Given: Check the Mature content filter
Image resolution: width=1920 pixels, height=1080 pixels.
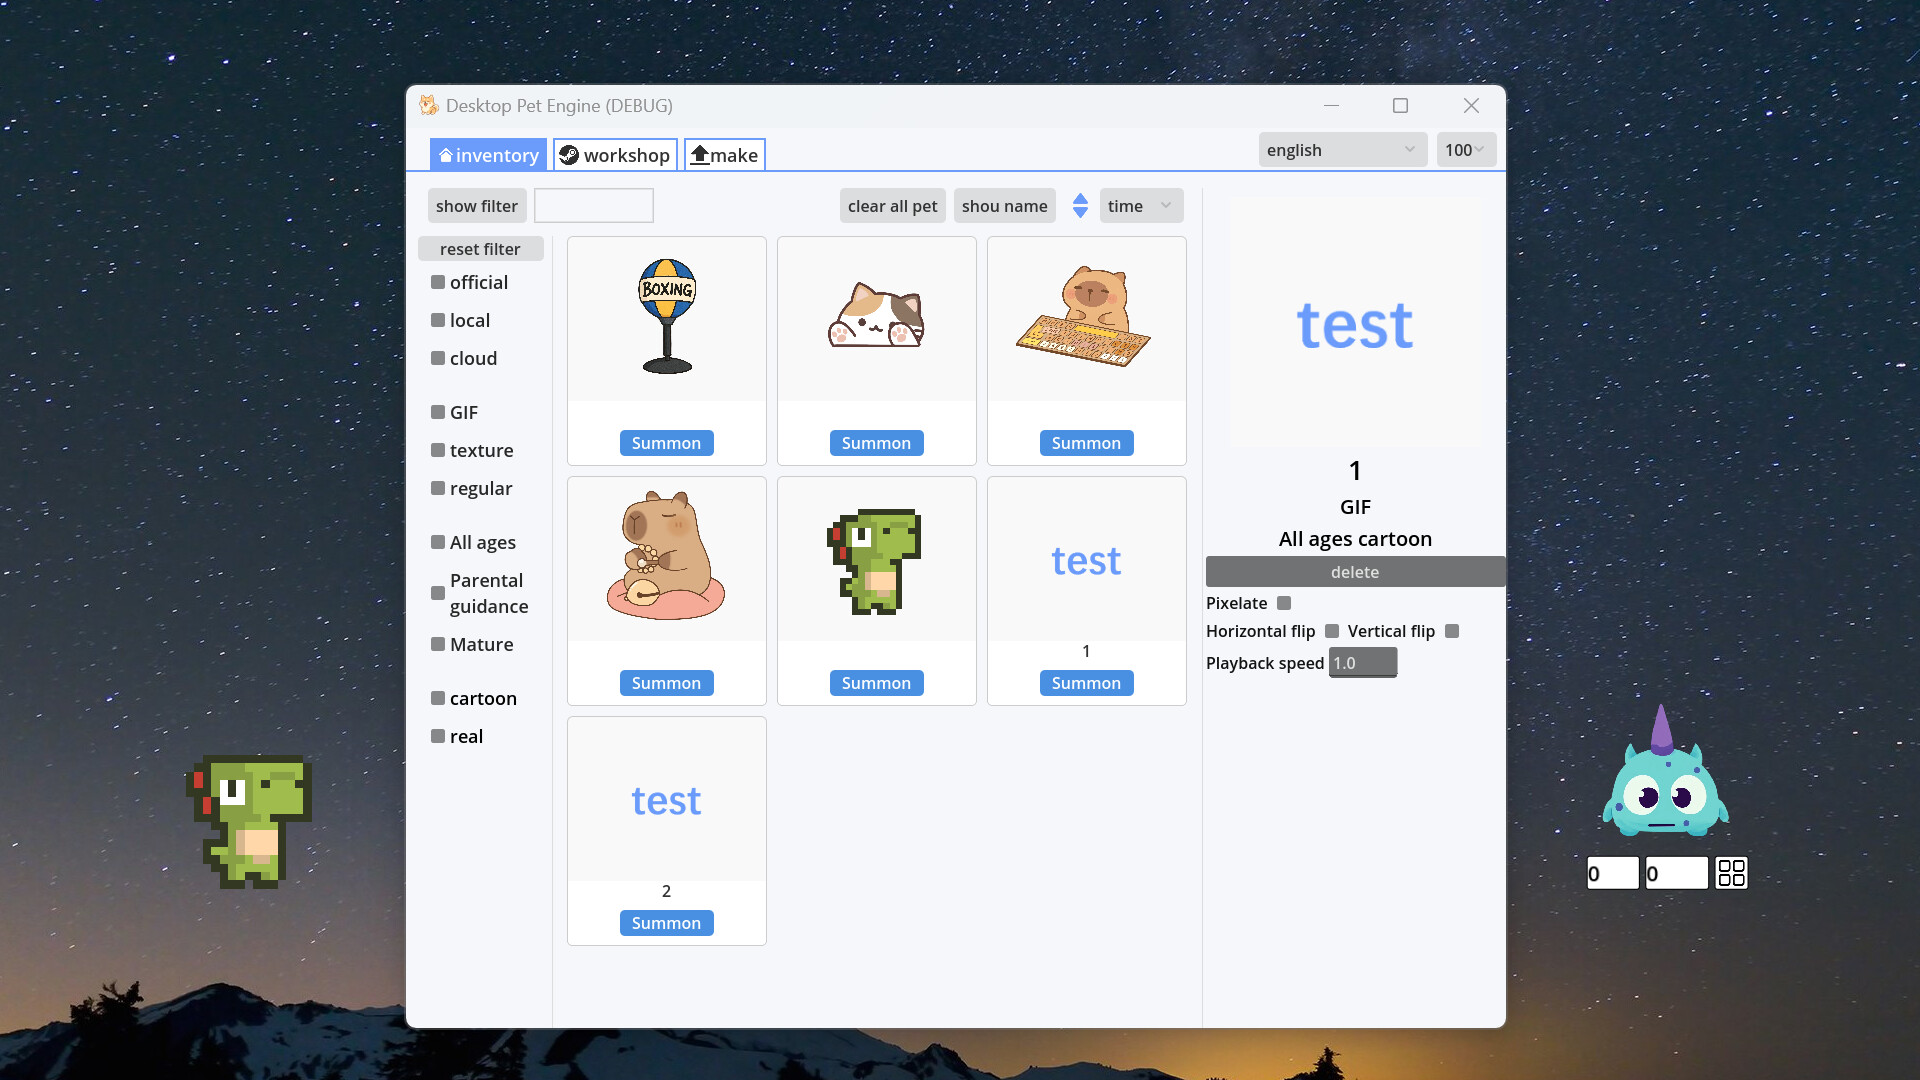Looking at the screenshot, I should click(438, 644).
